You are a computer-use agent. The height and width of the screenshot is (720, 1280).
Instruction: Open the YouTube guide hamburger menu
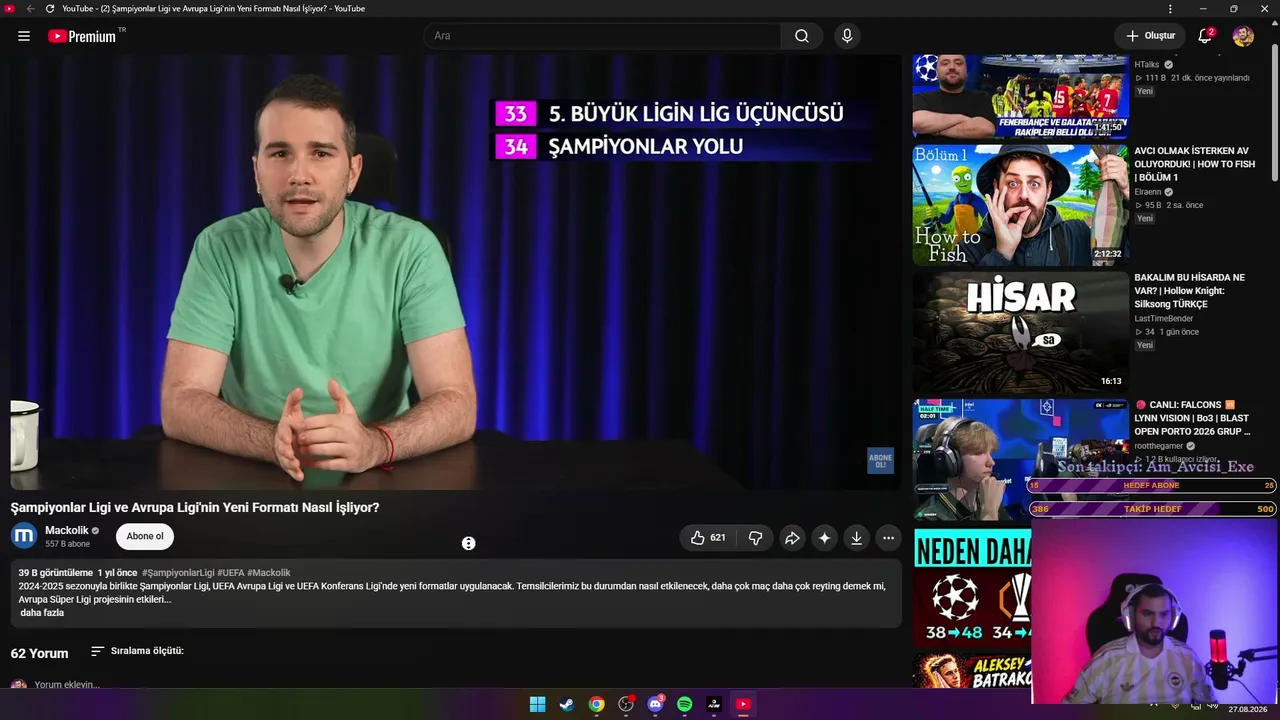tap(24, 36)
